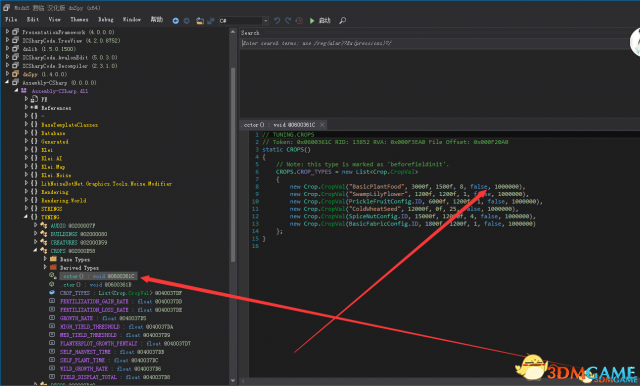Select the .cctor() method tree row
The width and height of the screenshot is (640, 386).
[98, 276]
